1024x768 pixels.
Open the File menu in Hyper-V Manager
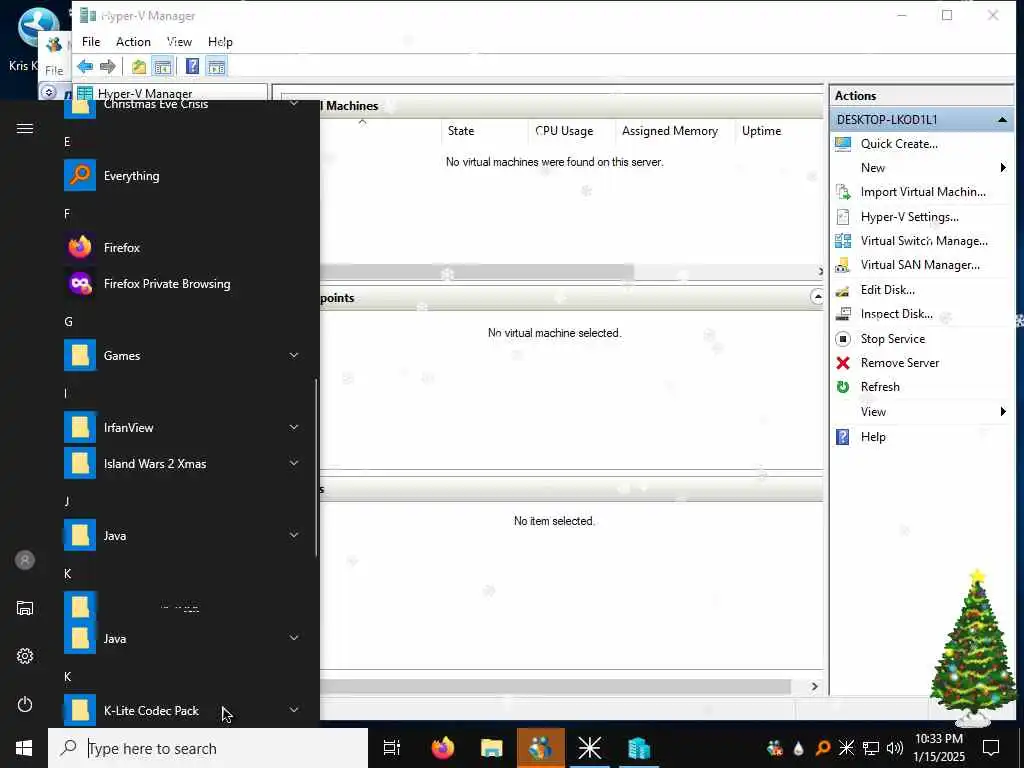[91, 42]
